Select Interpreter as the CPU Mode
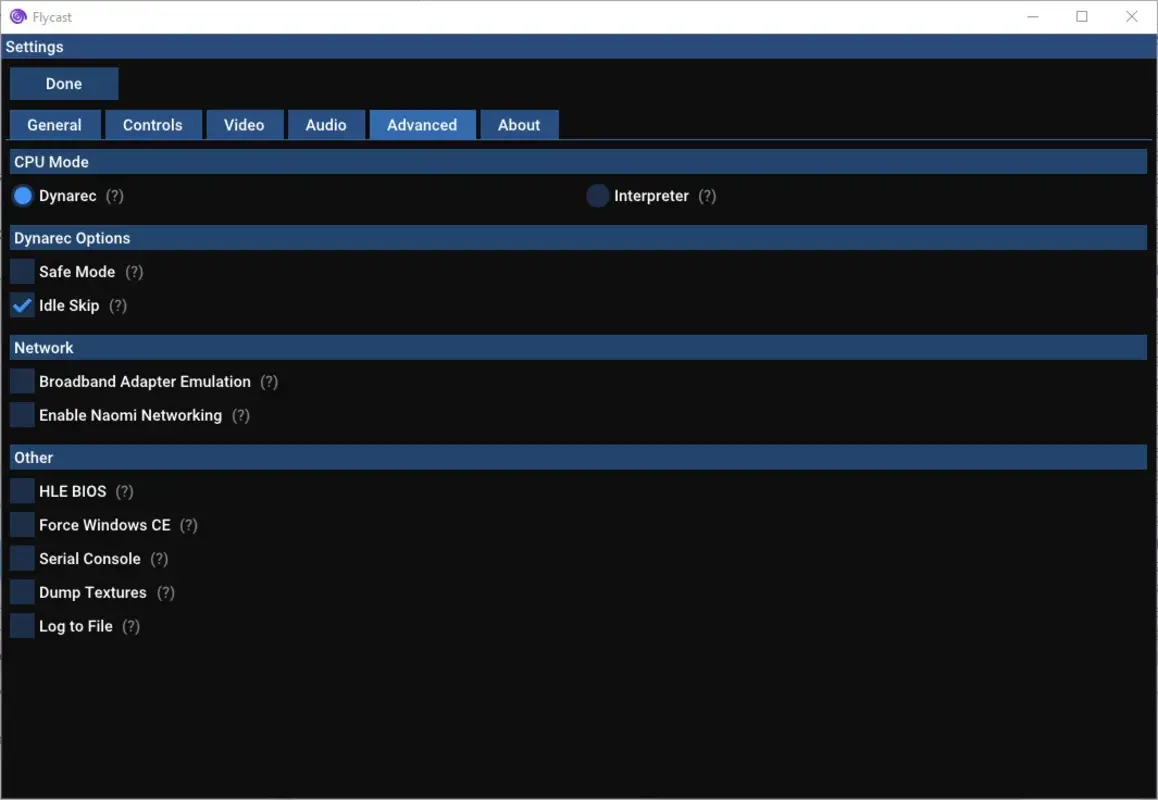The width and height of the screenshot is (1158, 800). [x=597, y=196]
